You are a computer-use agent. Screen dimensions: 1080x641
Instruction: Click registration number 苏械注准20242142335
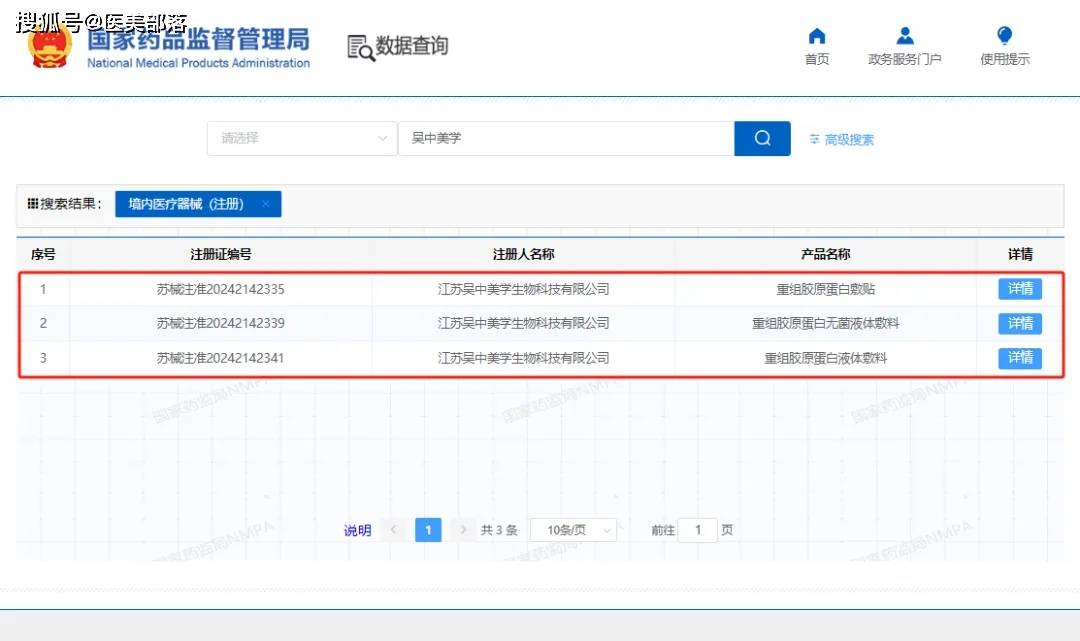(x=220, y=289)
